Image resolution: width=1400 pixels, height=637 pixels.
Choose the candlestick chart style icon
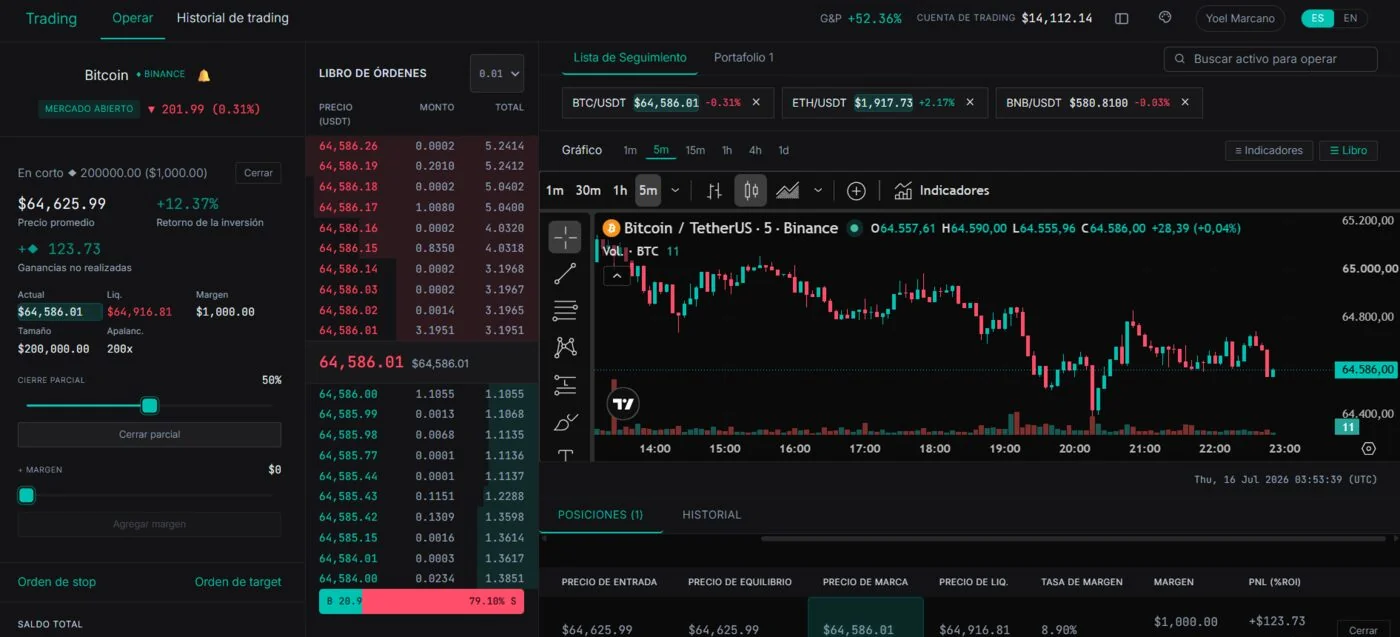coord(751,190)
